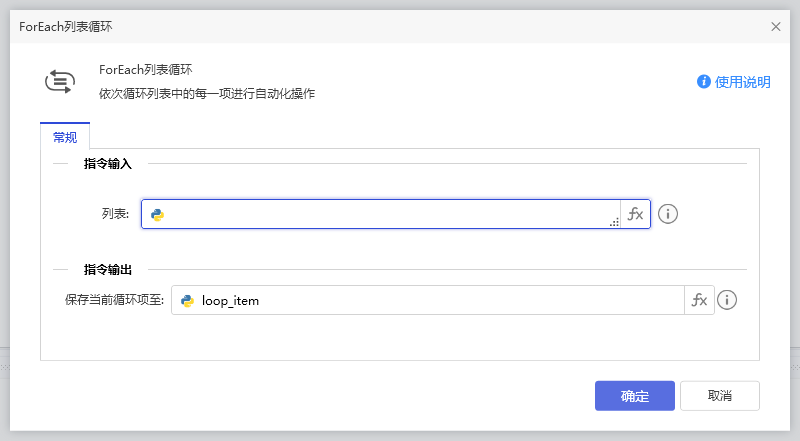Open the fx expression editor for 列表

click(636, 214)
